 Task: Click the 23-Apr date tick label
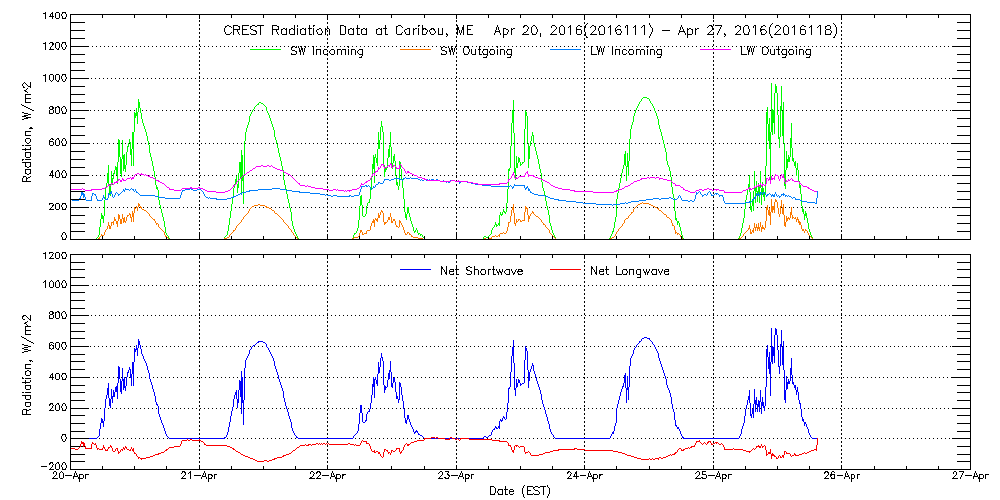click(456, 478)
